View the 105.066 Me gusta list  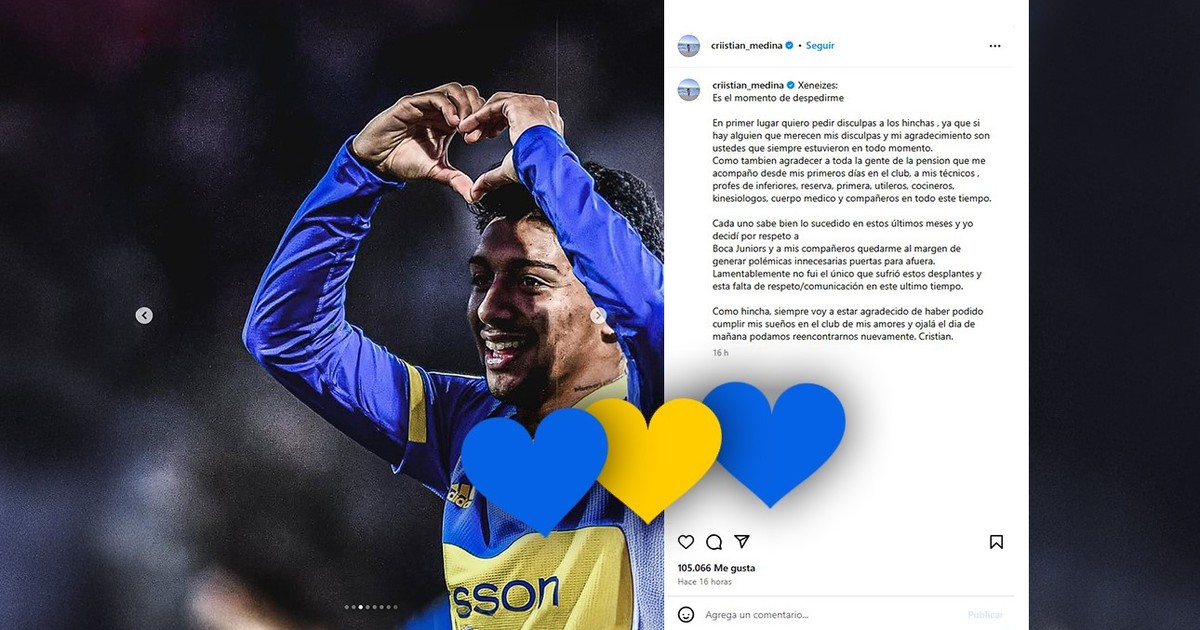click(x=717, y=568)
